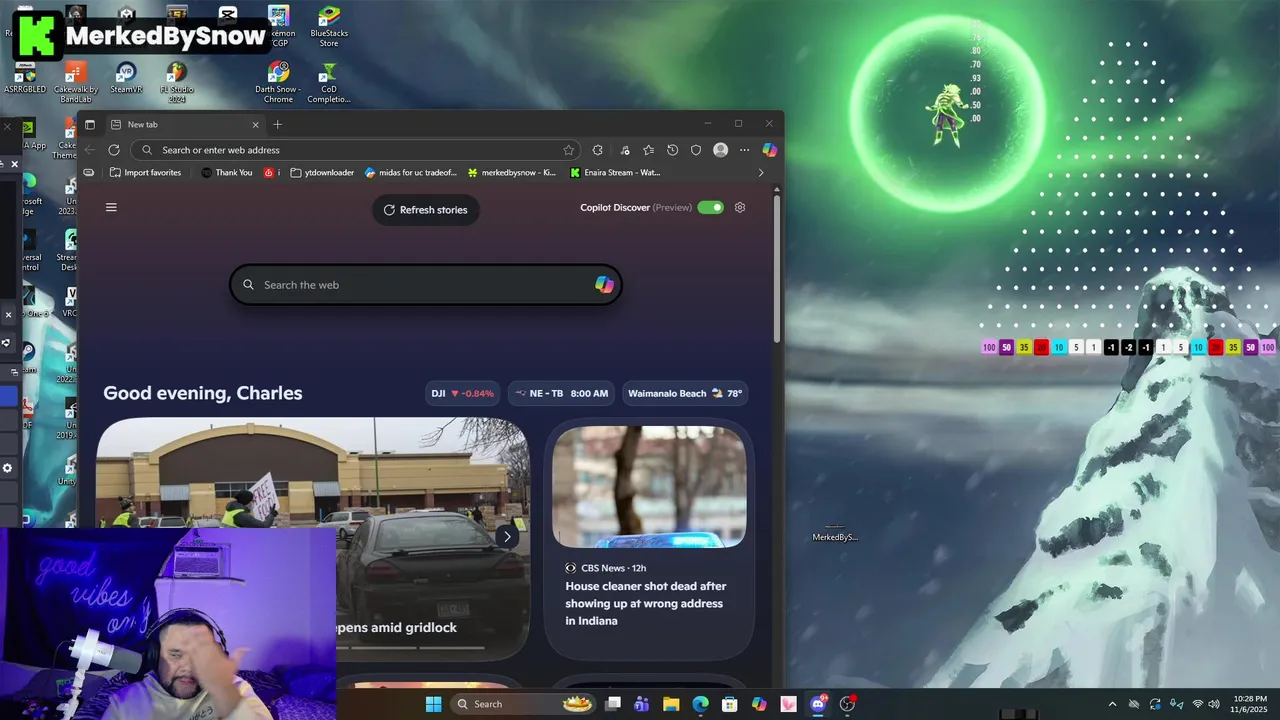This screenshot has height=720, width=1280.
Task: Open a new browser tab with plus
Action: pyautogui.click(x=278, y=124)
